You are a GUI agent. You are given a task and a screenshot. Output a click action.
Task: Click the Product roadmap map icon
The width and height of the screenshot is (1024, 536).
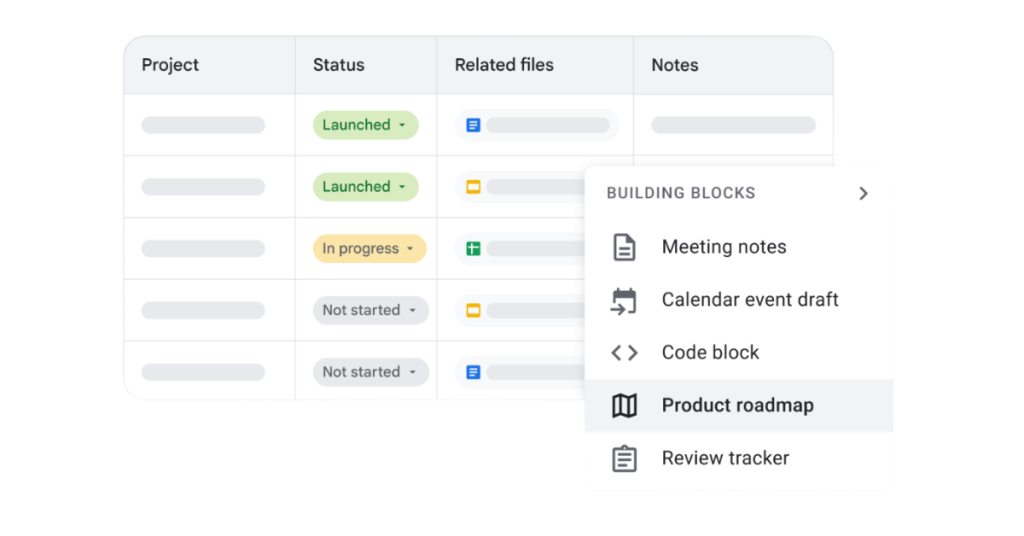[x=624, y=405]
